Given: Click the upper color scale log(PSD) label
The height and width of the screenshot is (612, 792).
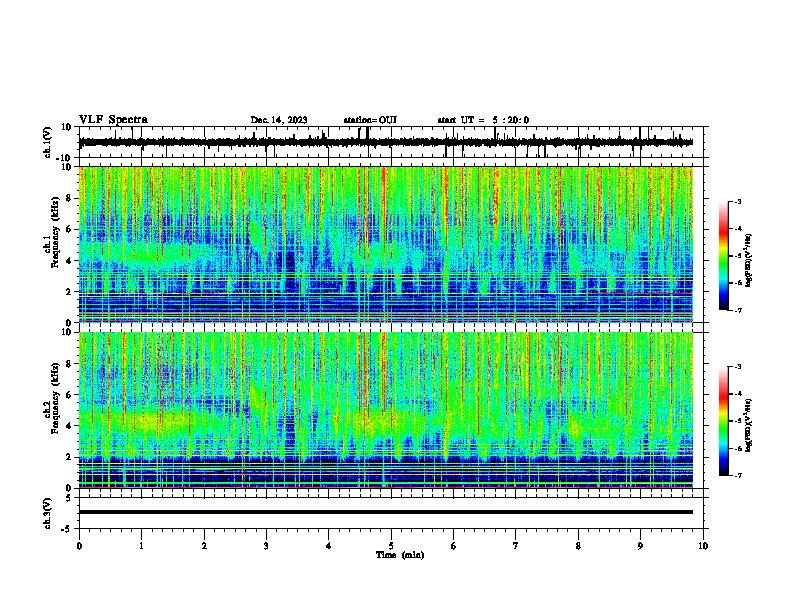Looking at the screenshot, I should click(750, 260).
